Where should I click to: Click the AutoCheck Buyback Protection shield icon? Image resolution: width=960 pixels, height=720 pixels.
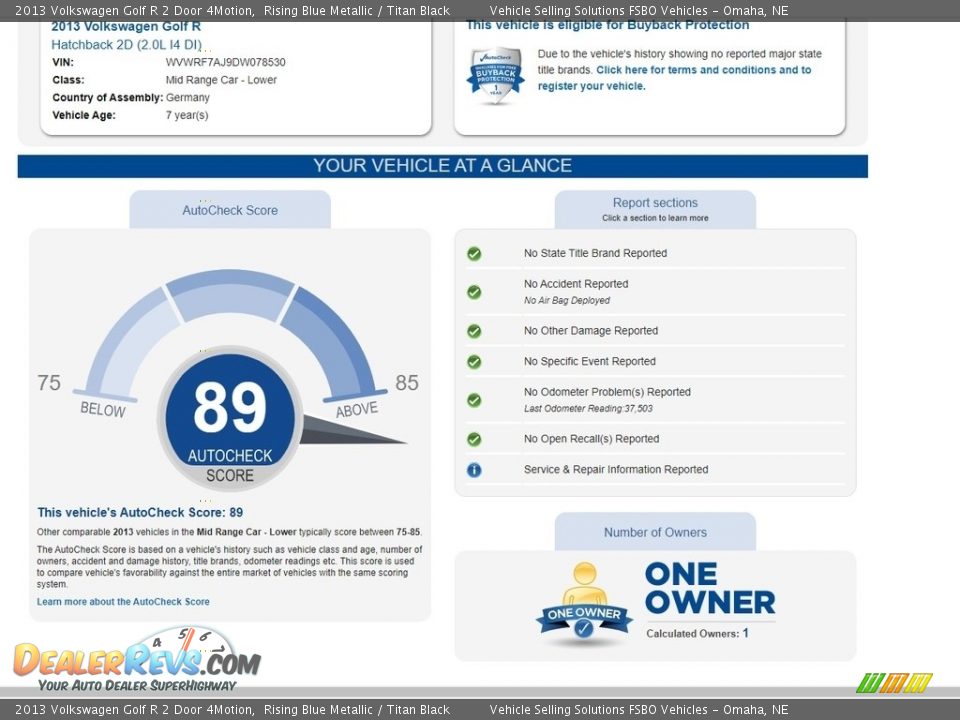(495, 76)
